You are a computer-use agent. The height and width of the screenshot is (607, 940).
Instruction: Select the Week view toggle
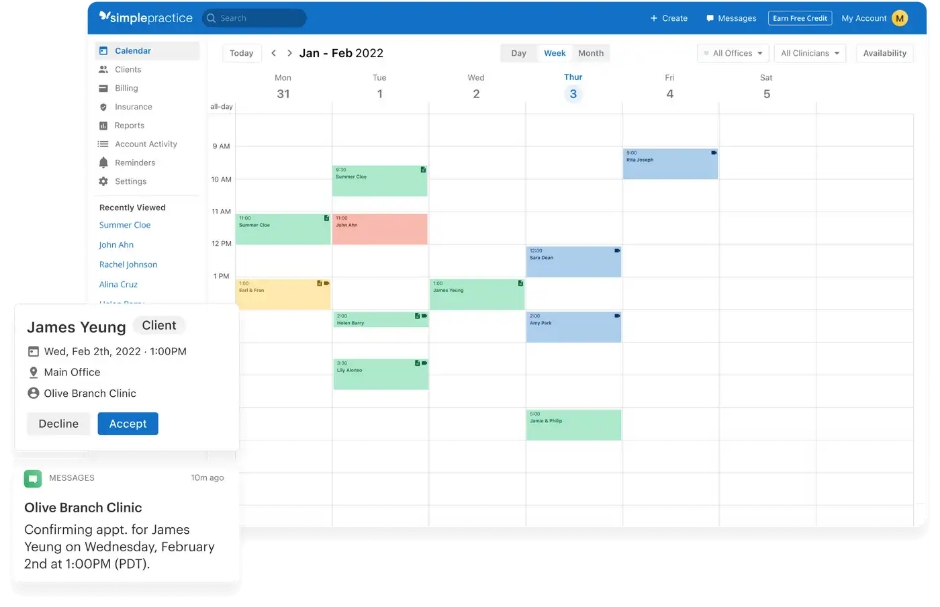(x=554, y=53)
